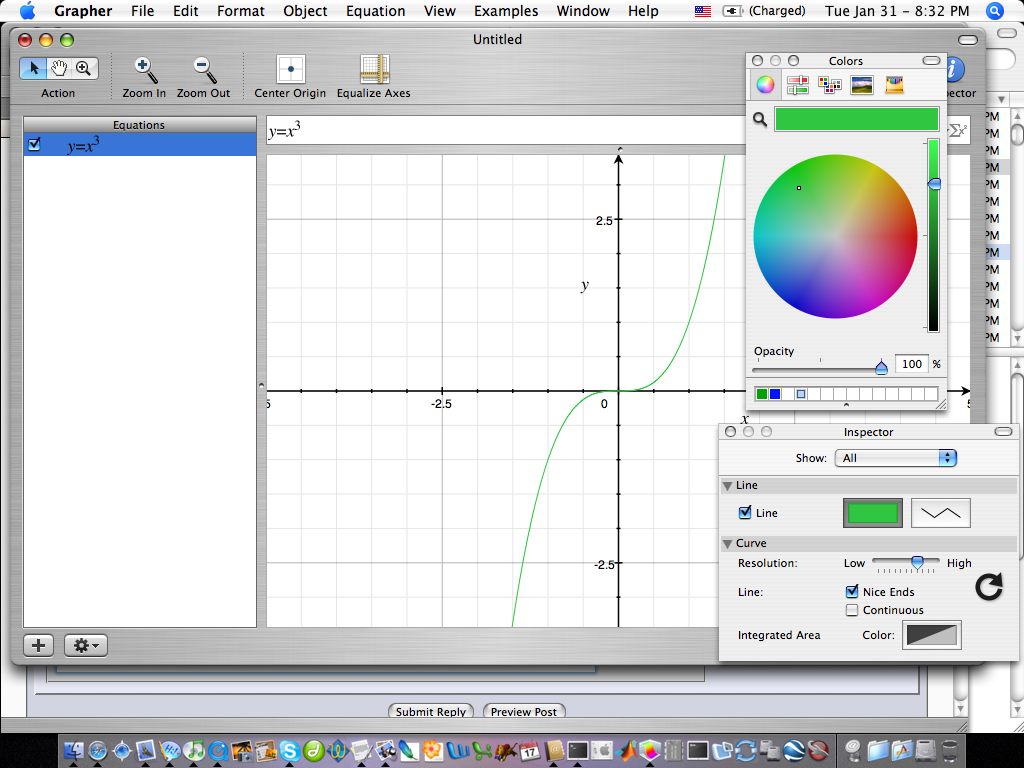Click the add equation plus button

pos(38,645)
